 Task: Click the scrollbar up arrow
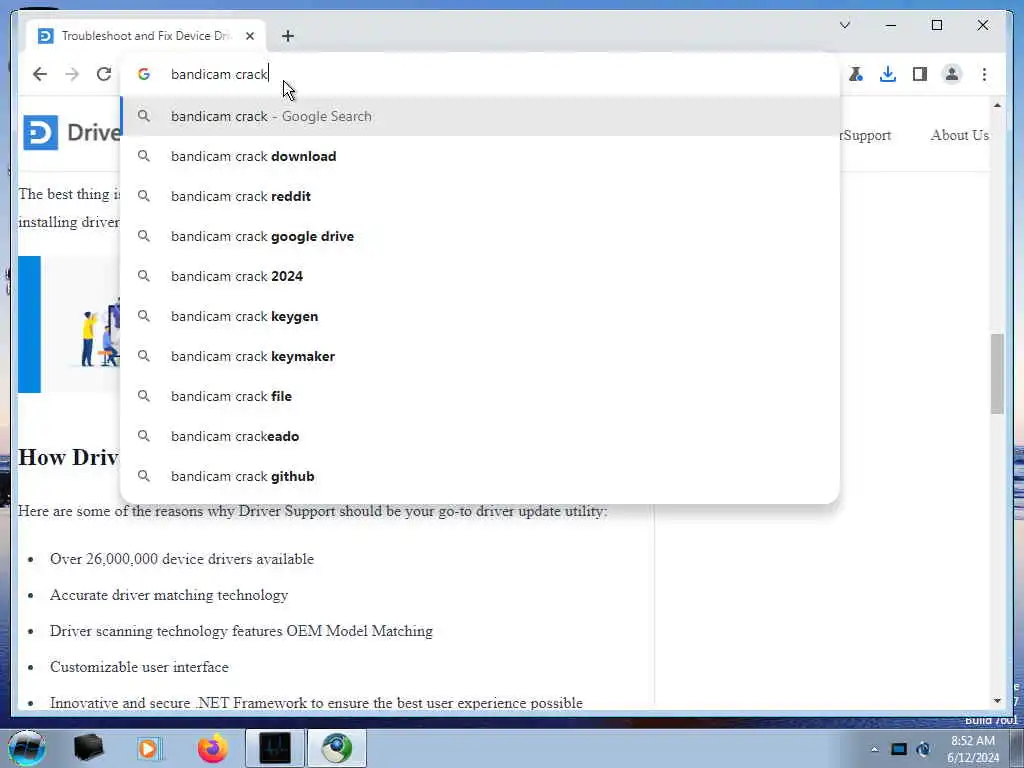tap(997, 105)
